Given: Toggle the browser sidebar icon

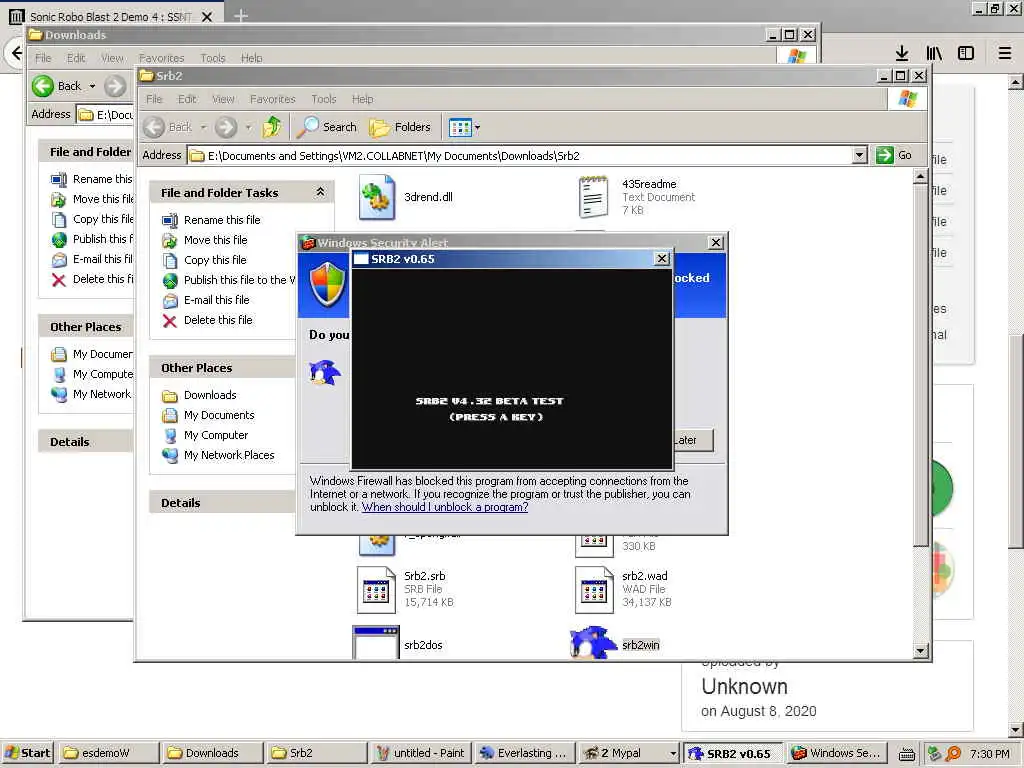Looking at the screenshot, I should (966, 53).
